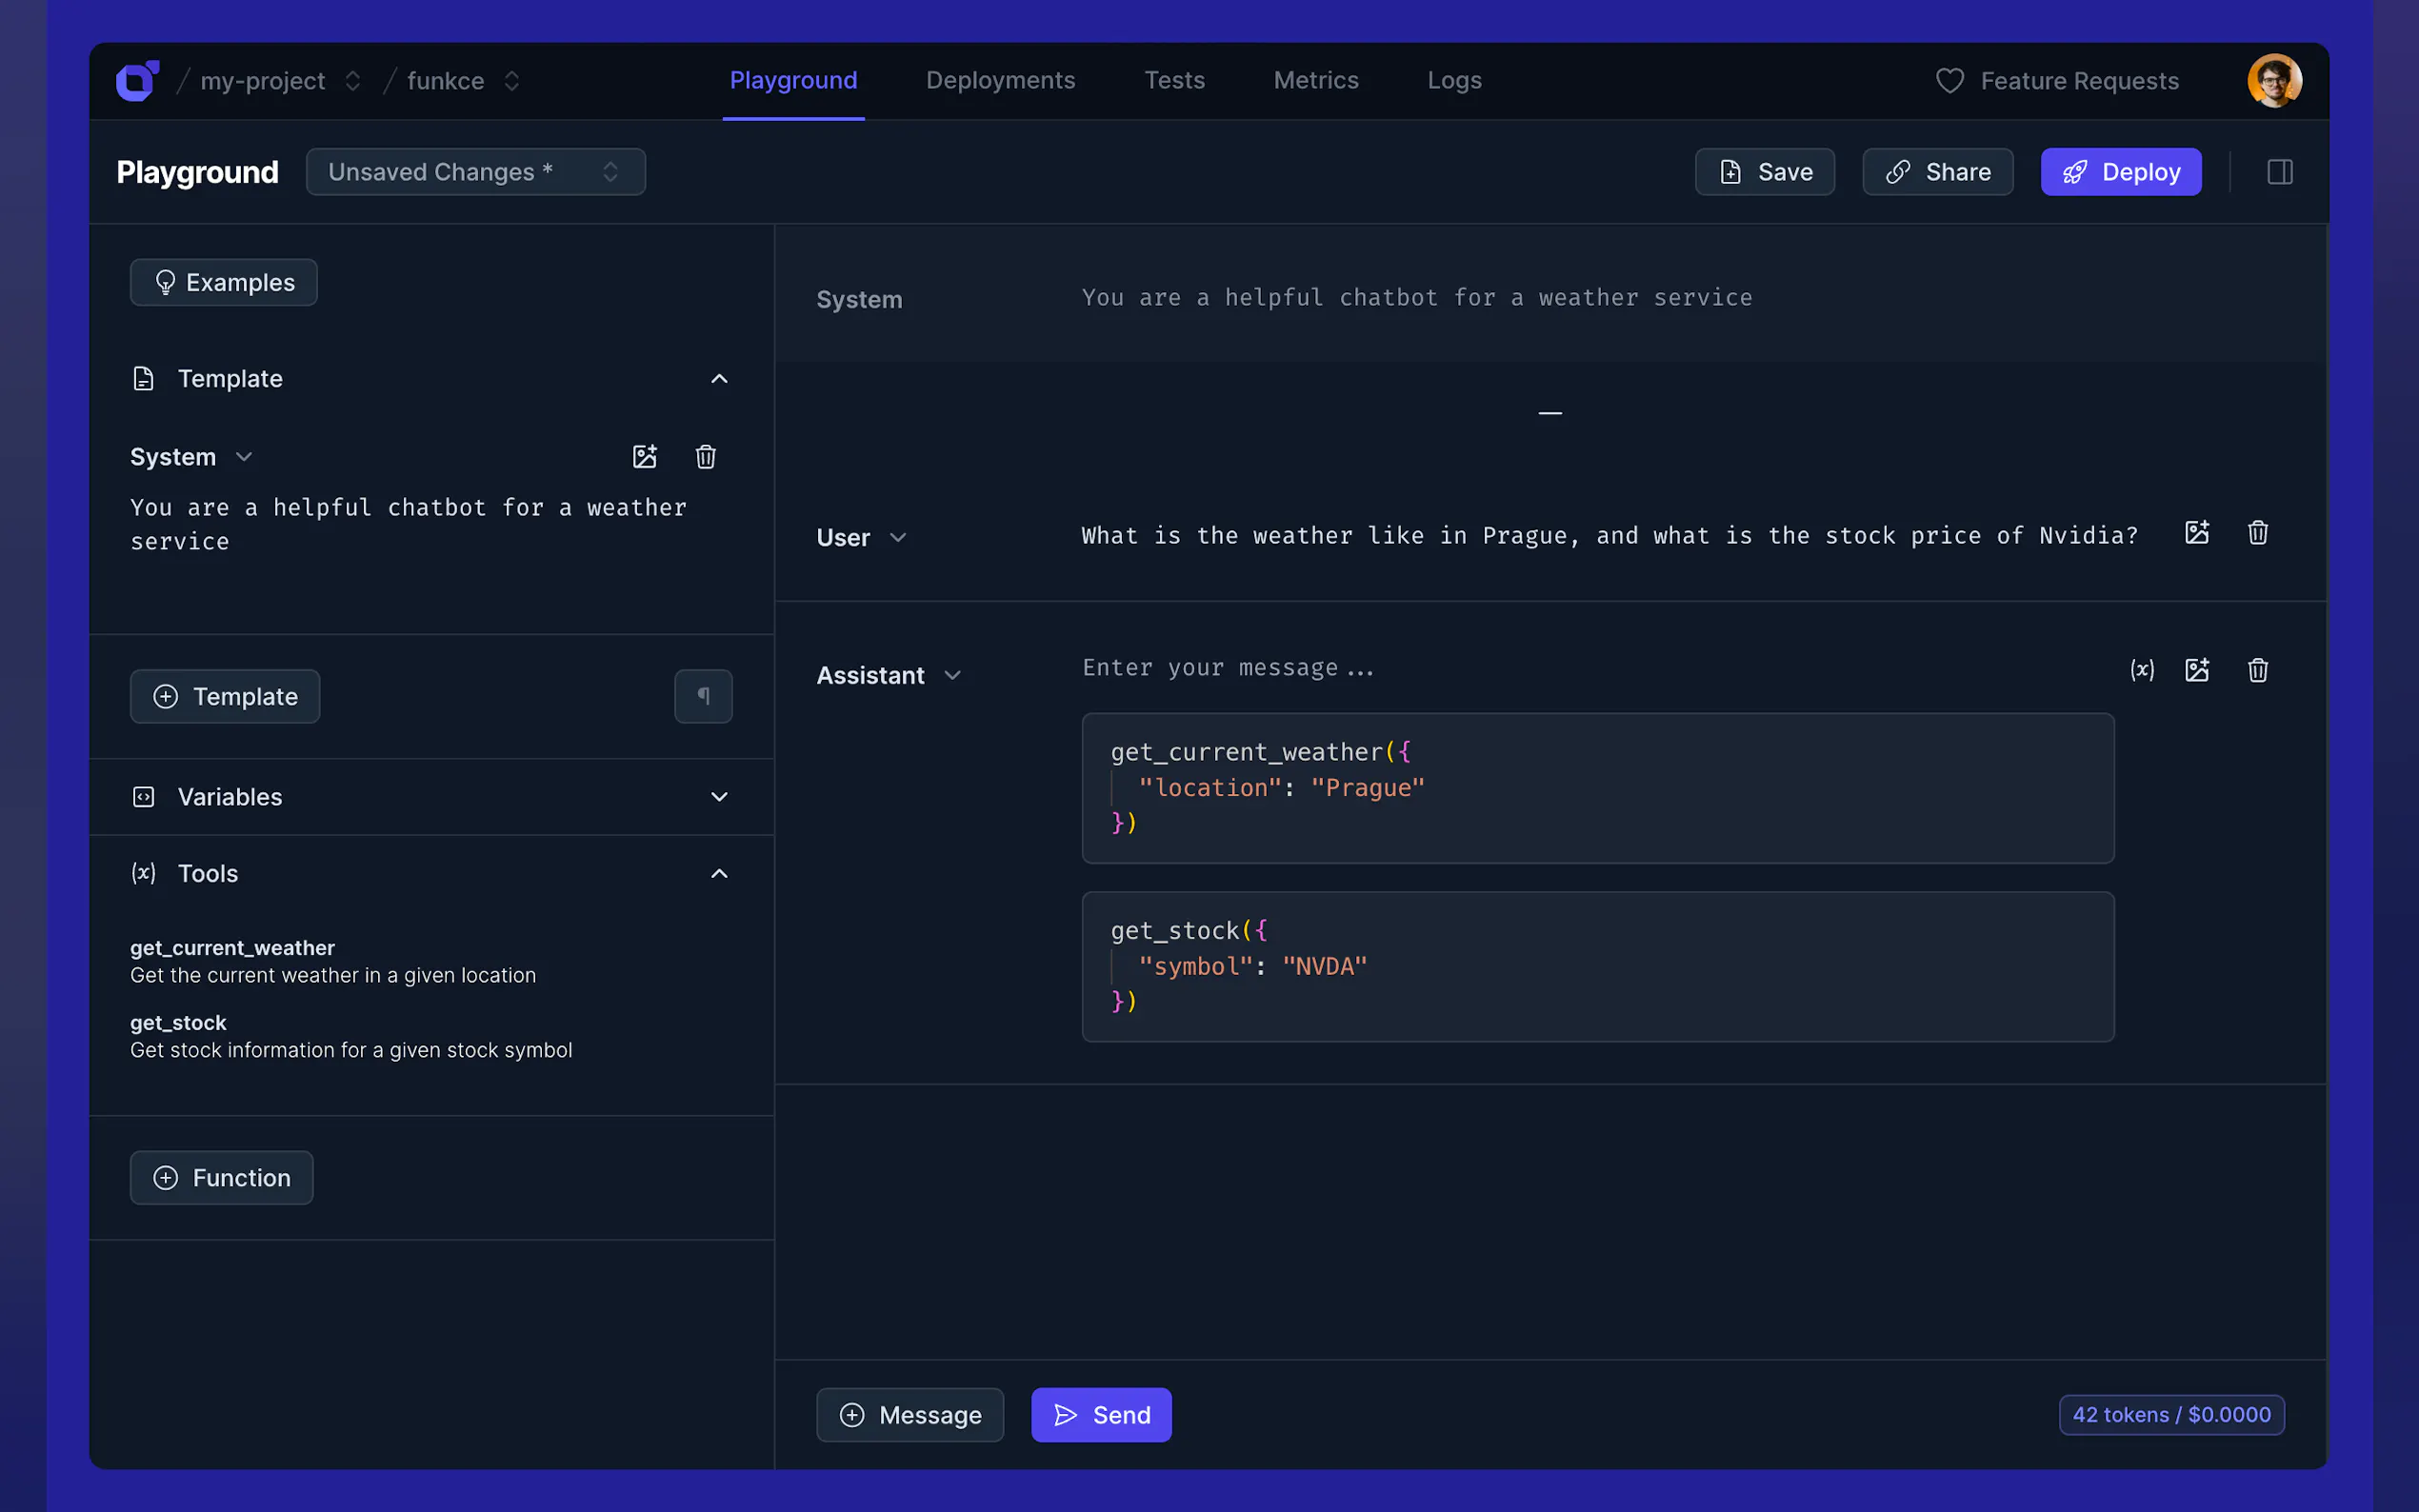Insert tool call in Assistant message

2141,670
